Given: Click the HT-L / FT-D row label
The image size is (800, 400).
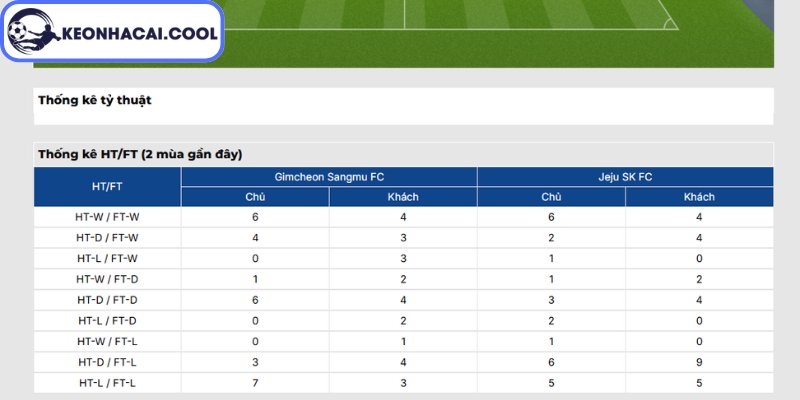Looking at the screenshot, I should click(x=107, y=320).
